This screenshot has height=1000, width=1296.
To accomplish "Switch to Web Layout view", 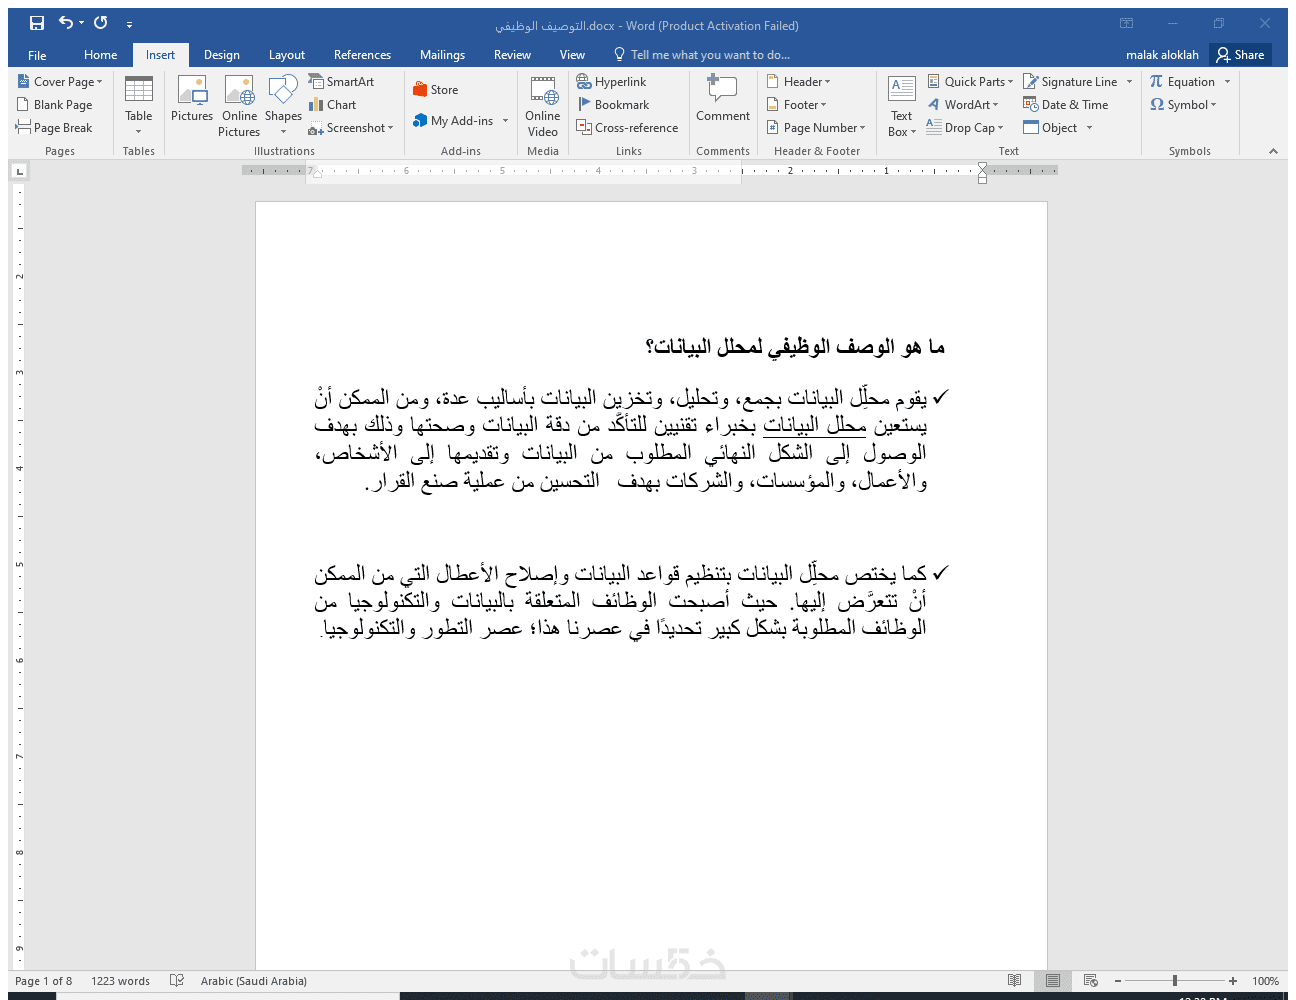I will click(1090, 981).
